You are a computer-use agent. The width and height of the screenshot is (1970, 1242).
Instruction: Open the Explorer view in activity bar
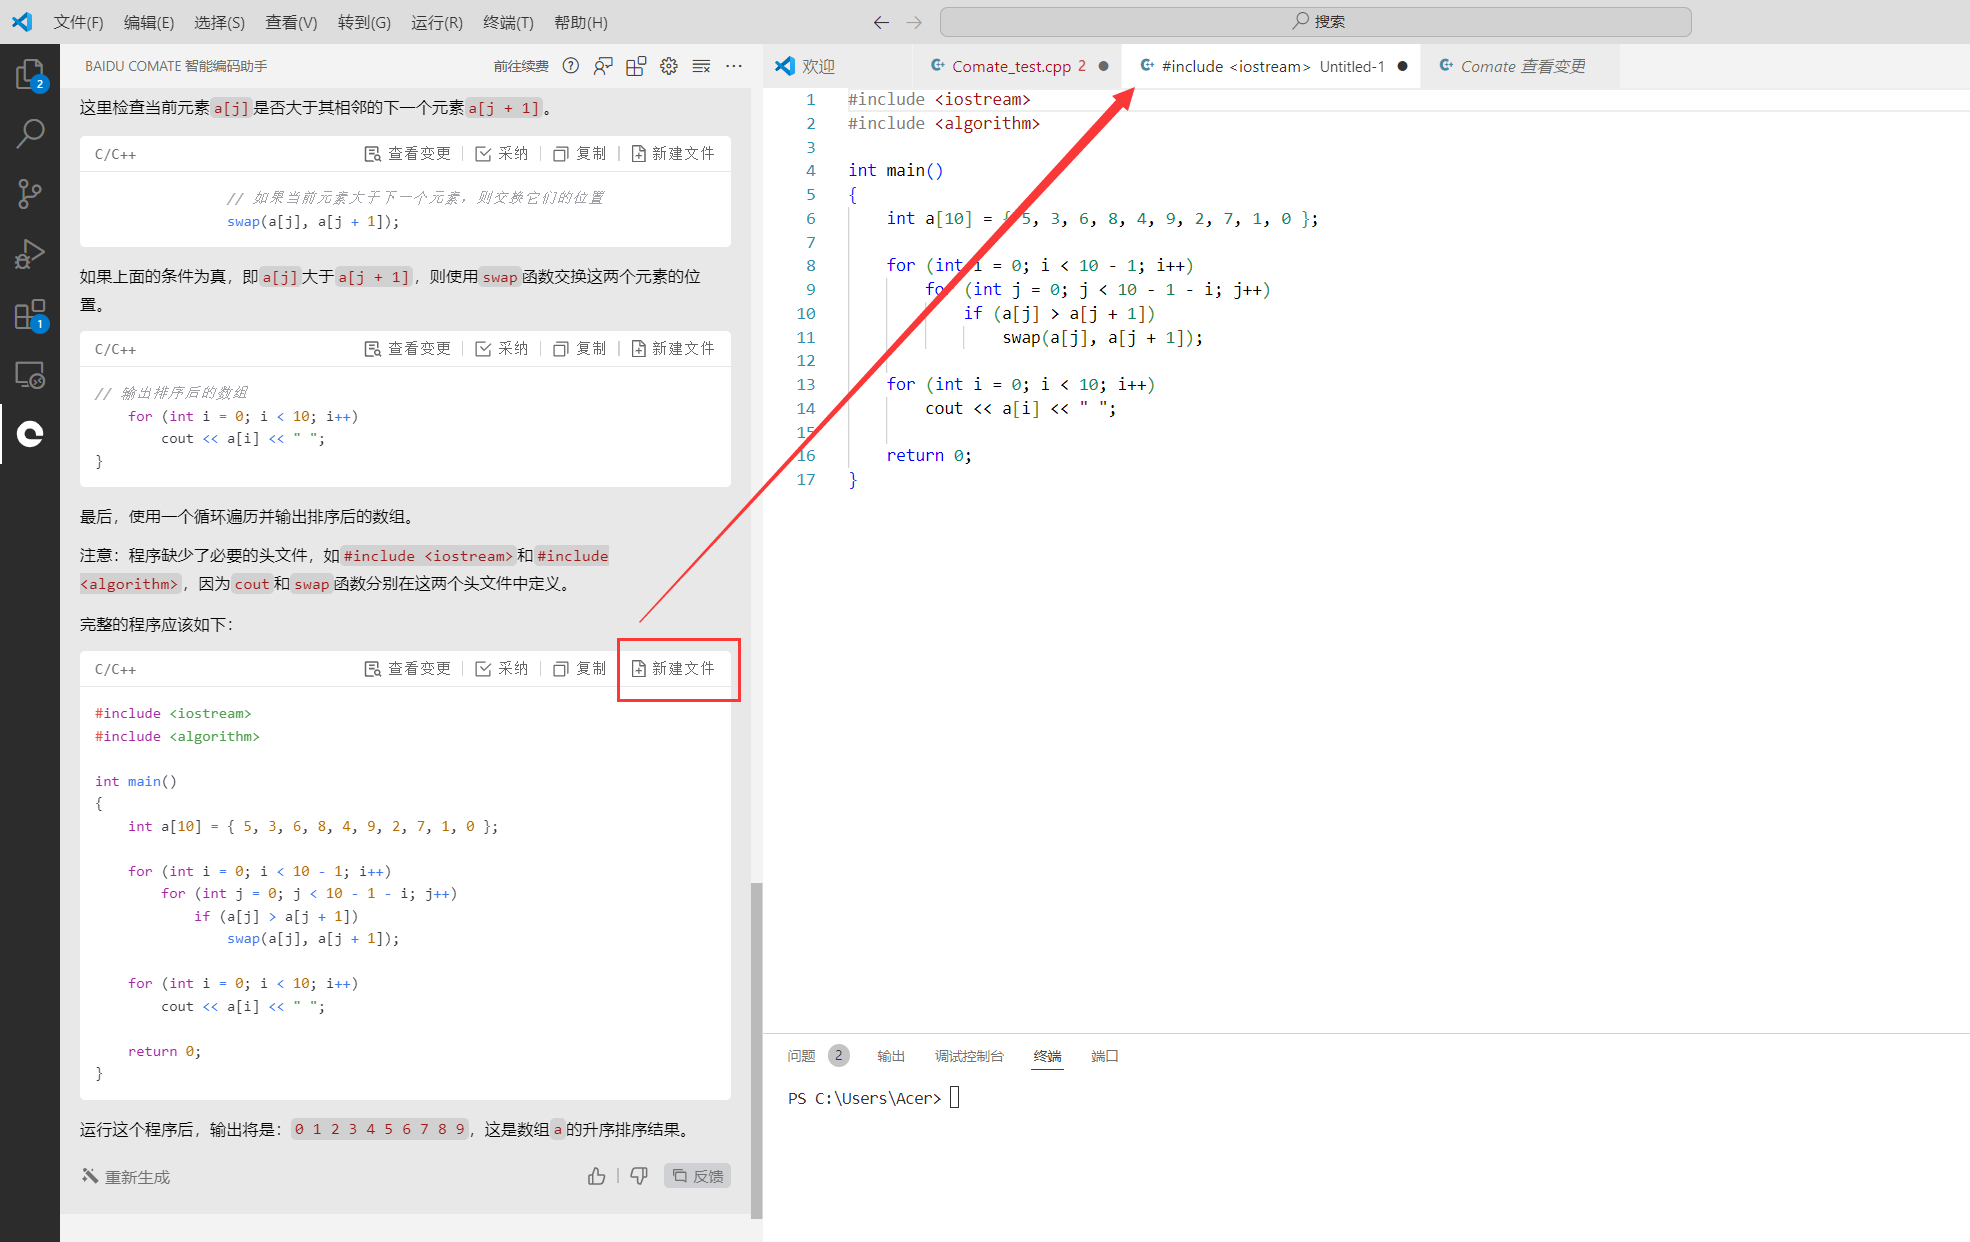(x=30, y=75)
